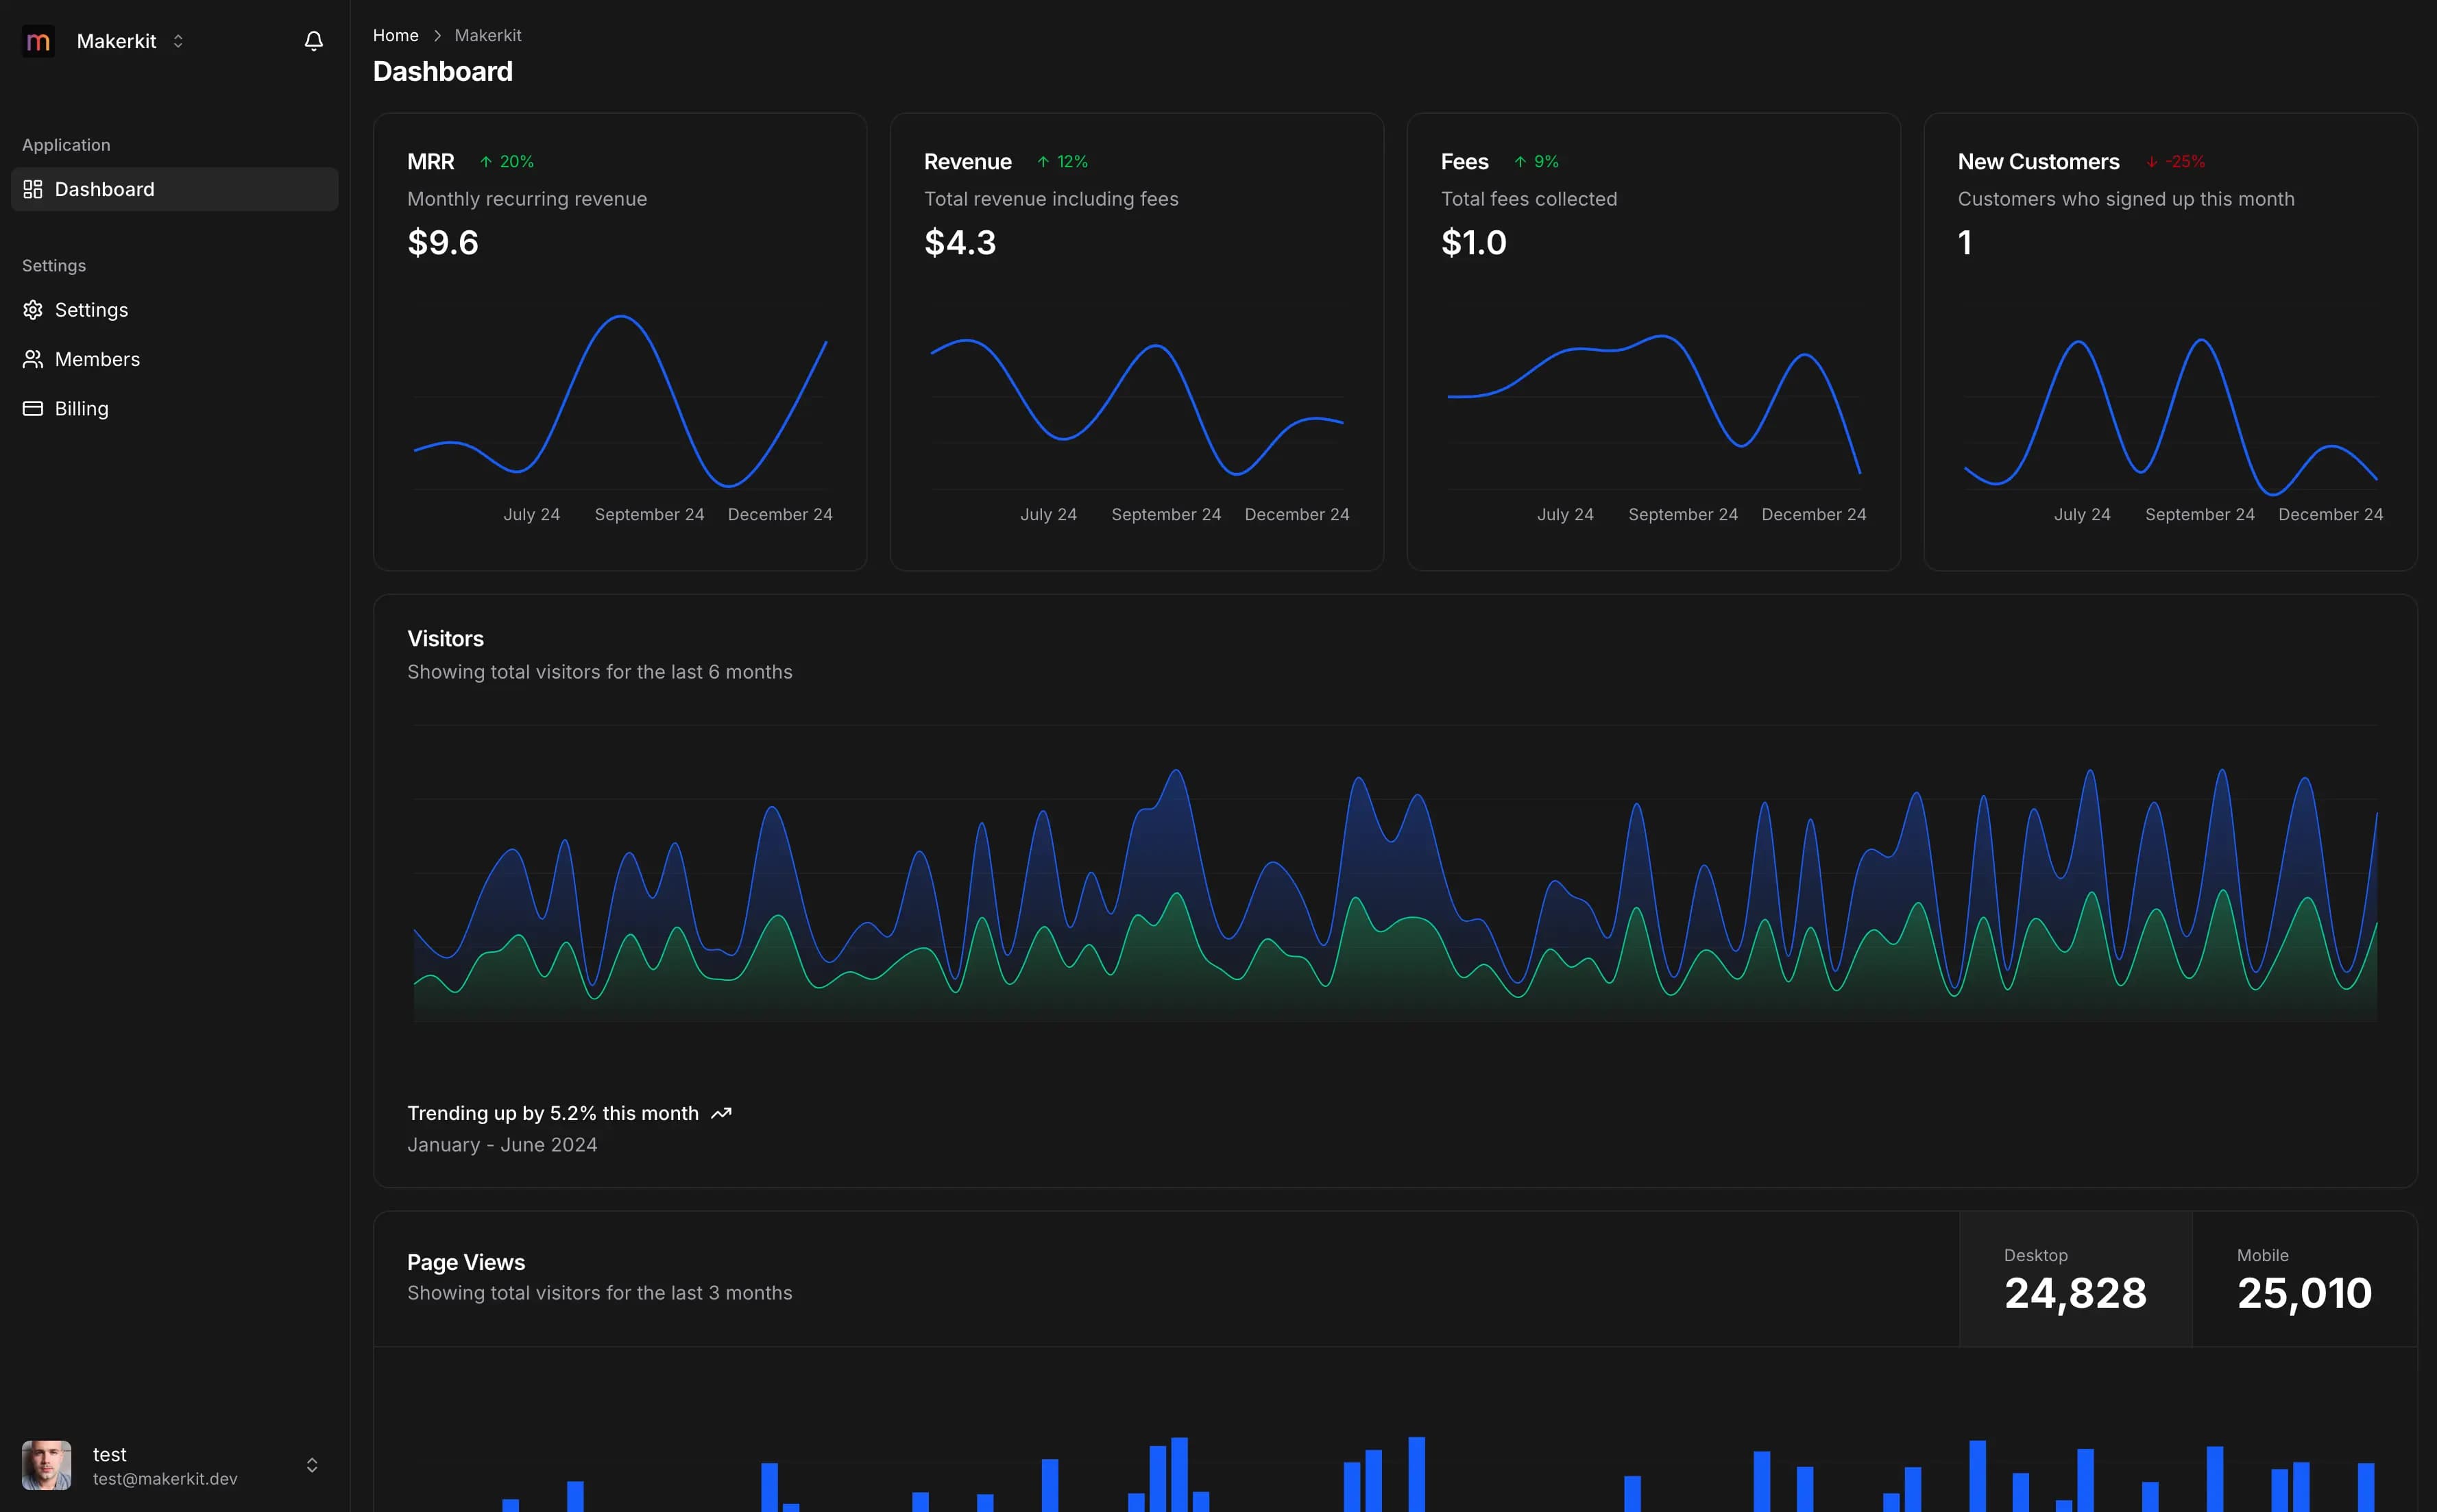2437x1512 pixels.
Task: Click the Makerkit logo icon
Action: pyautogui.click(x=39, y=41)
